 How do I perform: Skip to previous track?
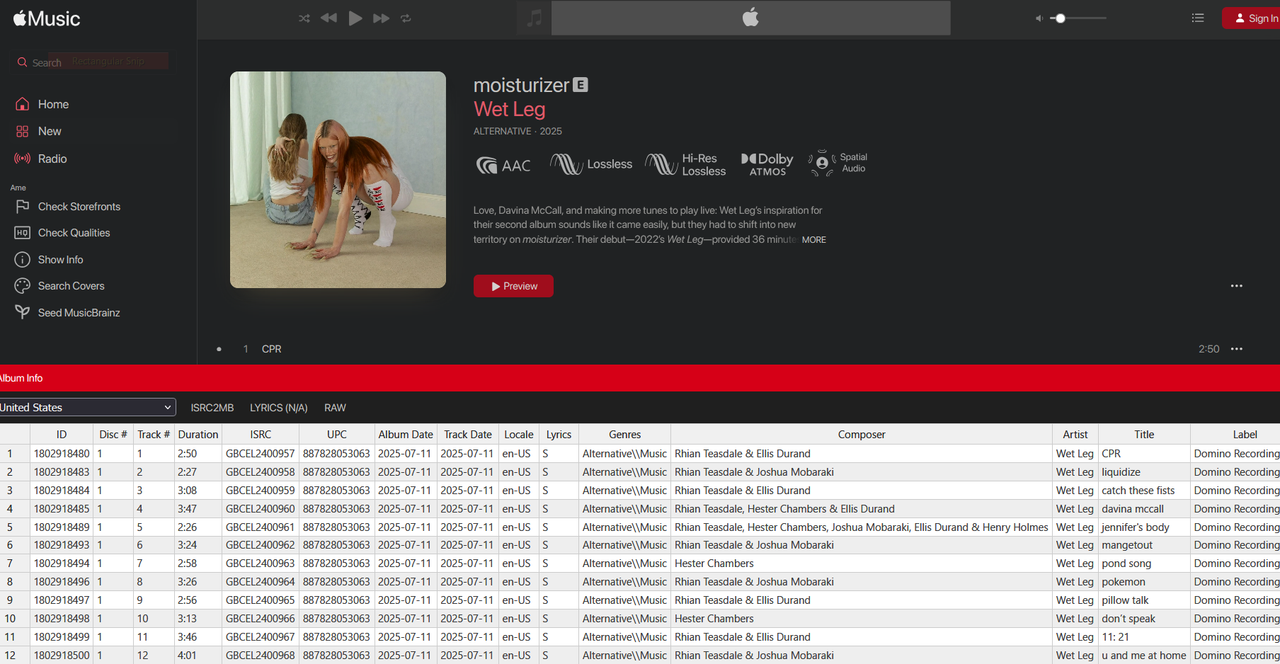point(329,18)
